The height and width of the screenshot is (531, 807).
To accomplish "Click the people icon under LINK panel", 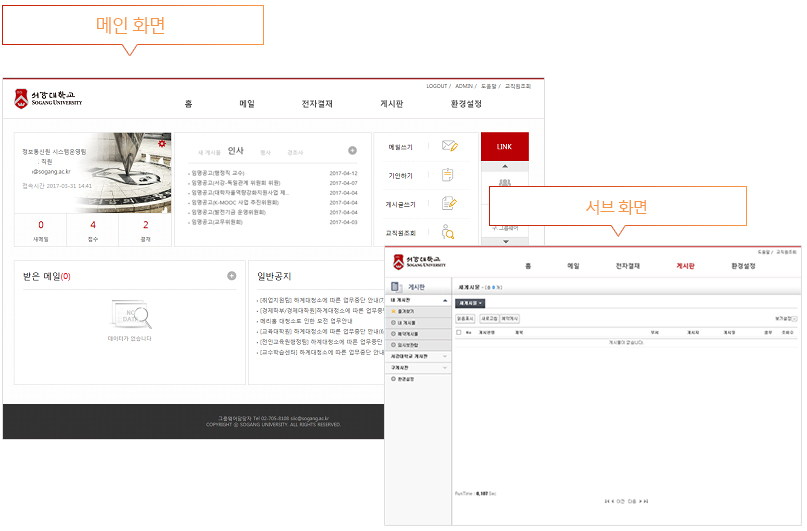I will 505,182.
